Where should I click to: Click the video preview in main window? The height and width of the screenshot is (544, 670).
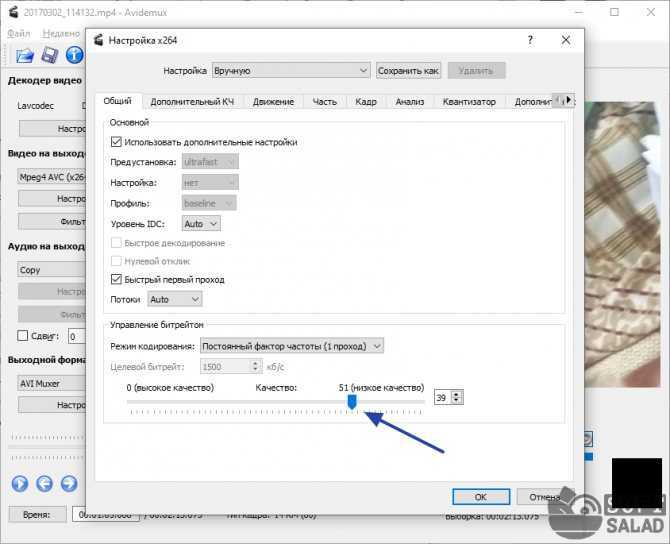click(x=622, y=244)
